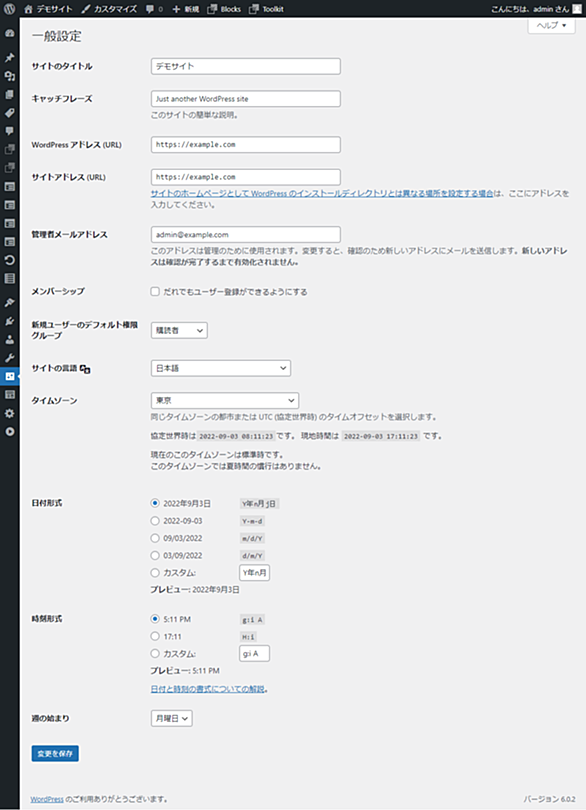Open the timezone dropdown showing 東京
The image size is (586, 810).
pyautogui.click(x=225, y=400)
